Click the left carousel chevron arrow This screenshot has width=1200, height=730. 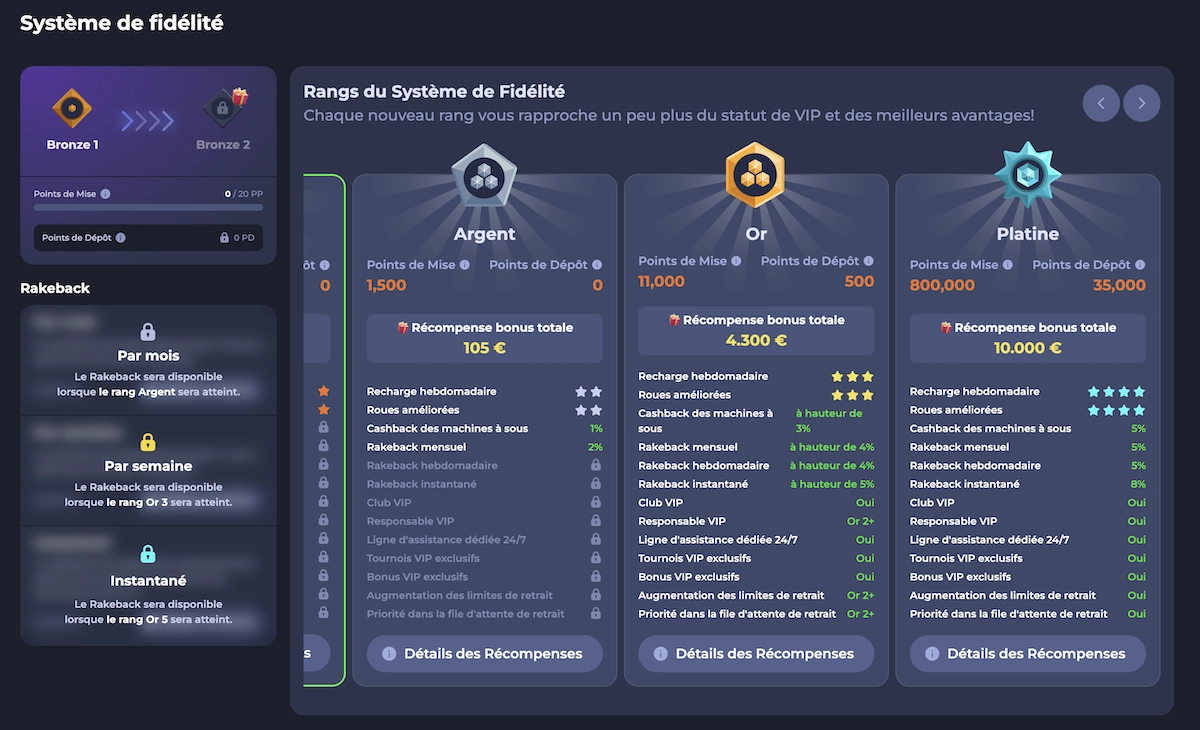pos(1101,103)
